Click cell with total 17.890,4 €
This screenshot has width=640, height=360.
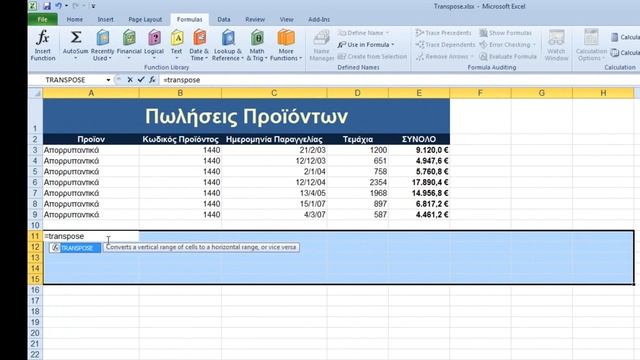pos(419,182)
